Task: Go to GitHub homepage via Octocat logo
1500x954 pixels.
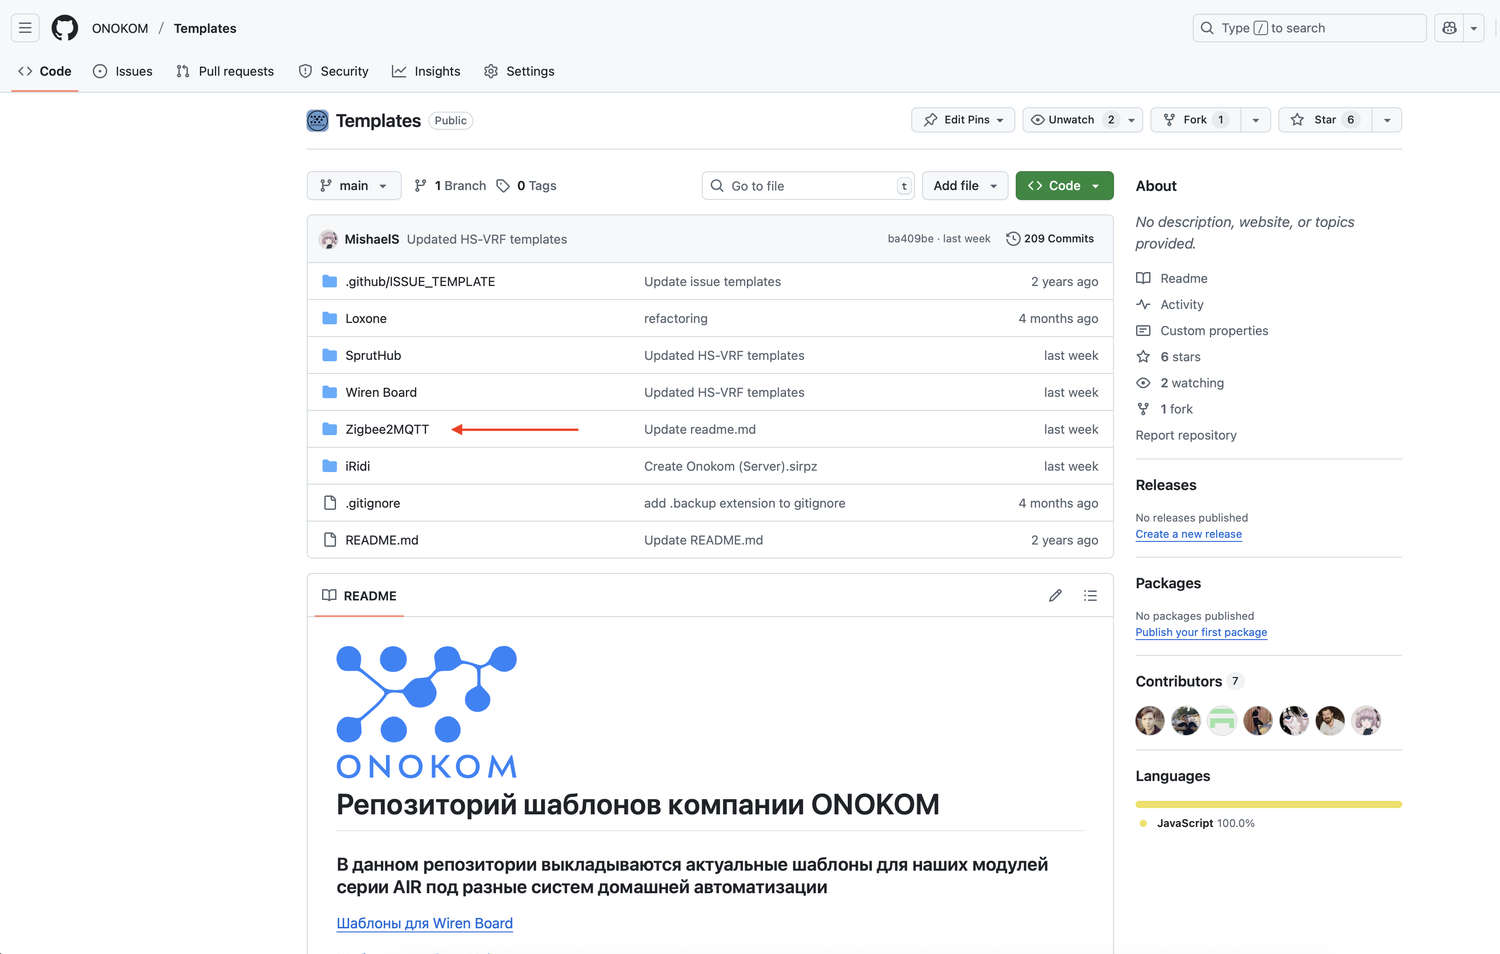Action: point(65,28)
